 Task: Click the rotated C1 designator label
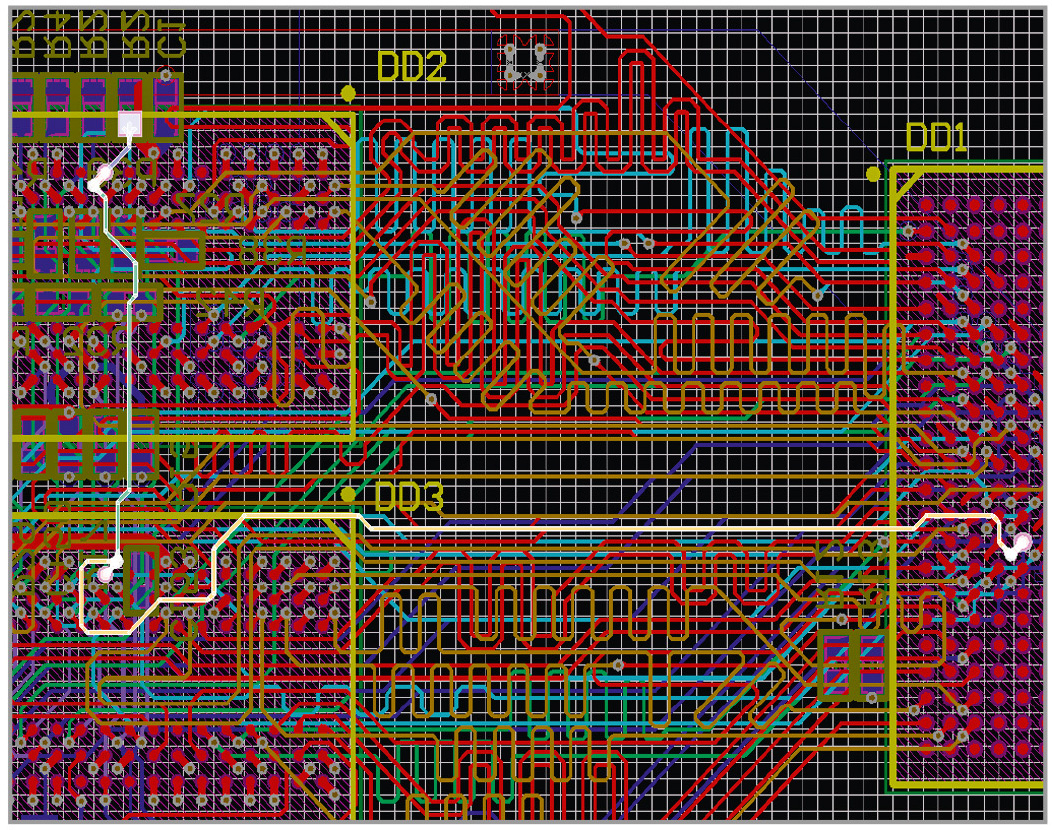point(172,38)
